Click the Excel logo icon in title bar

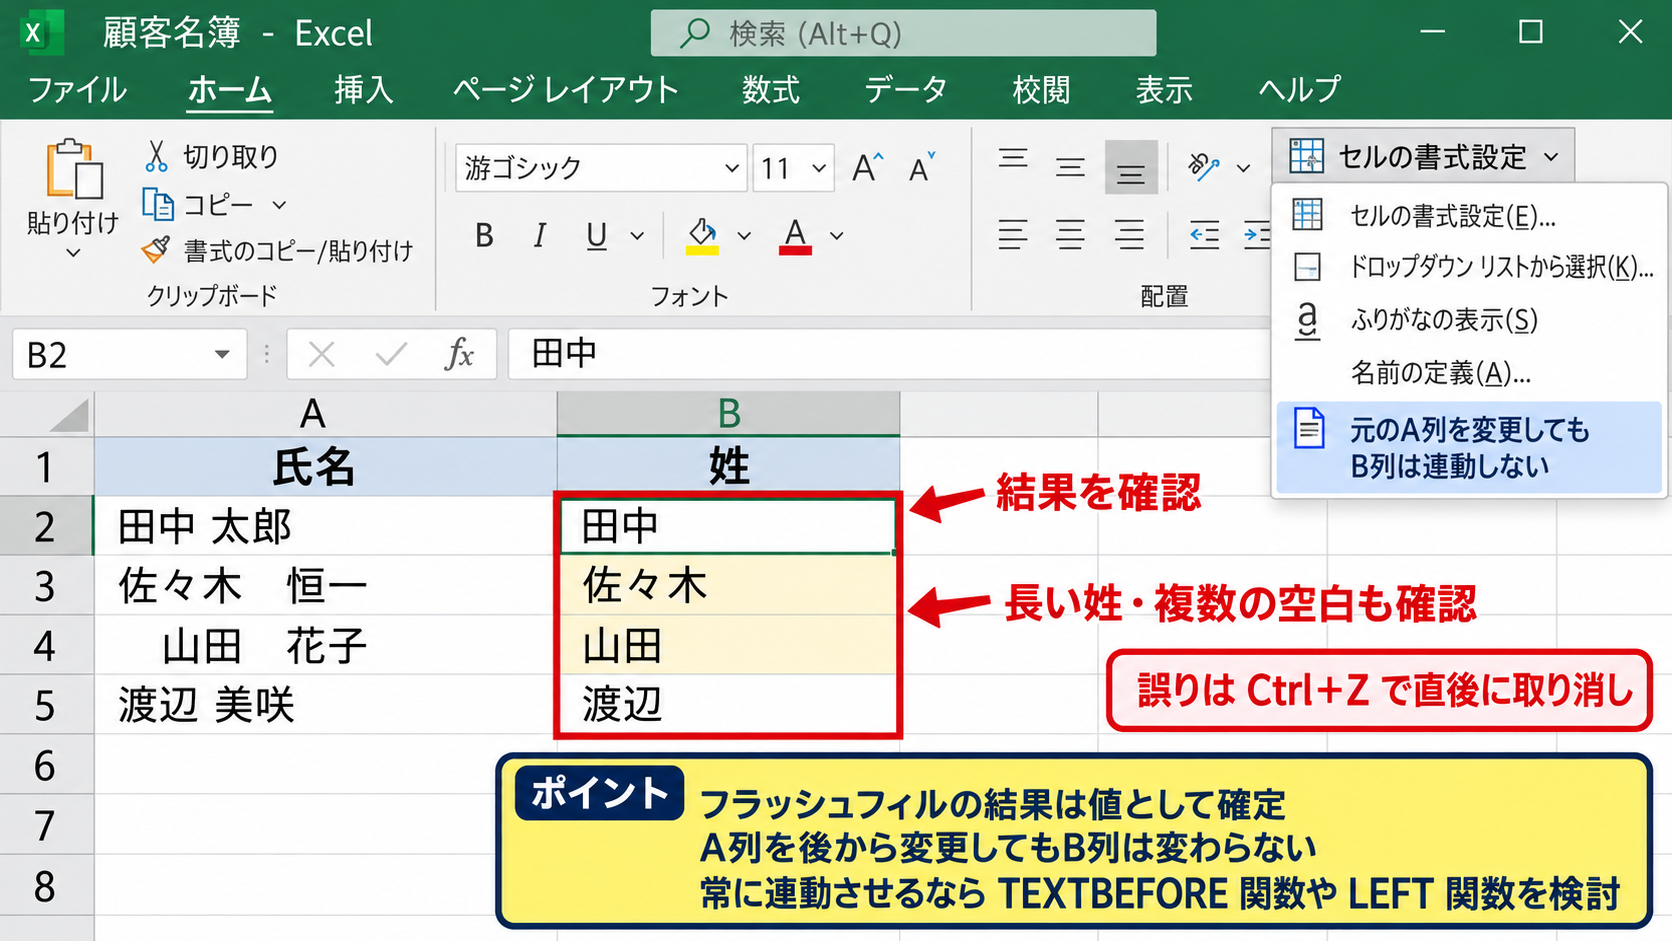(x=40, y=33)
